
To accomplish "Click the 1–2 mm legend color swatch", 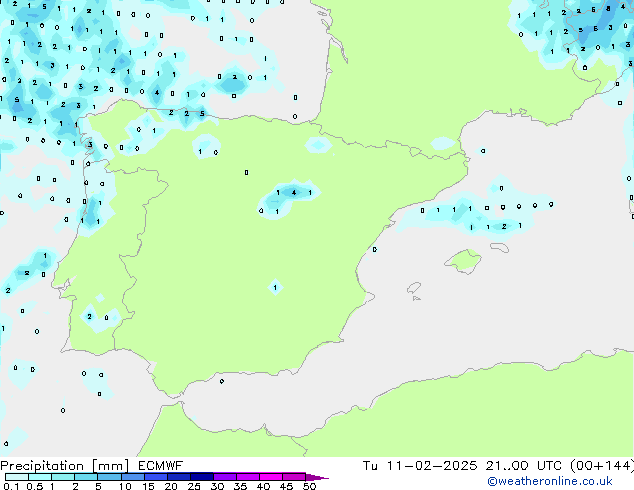I will click(63, 477).
